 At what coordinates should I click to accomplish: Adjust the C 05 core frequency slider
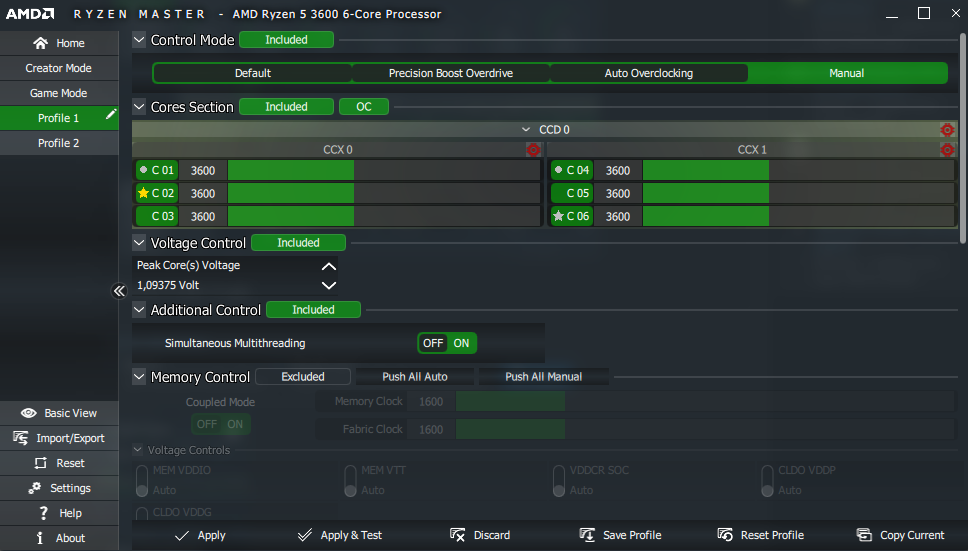[x=799, y=193]
